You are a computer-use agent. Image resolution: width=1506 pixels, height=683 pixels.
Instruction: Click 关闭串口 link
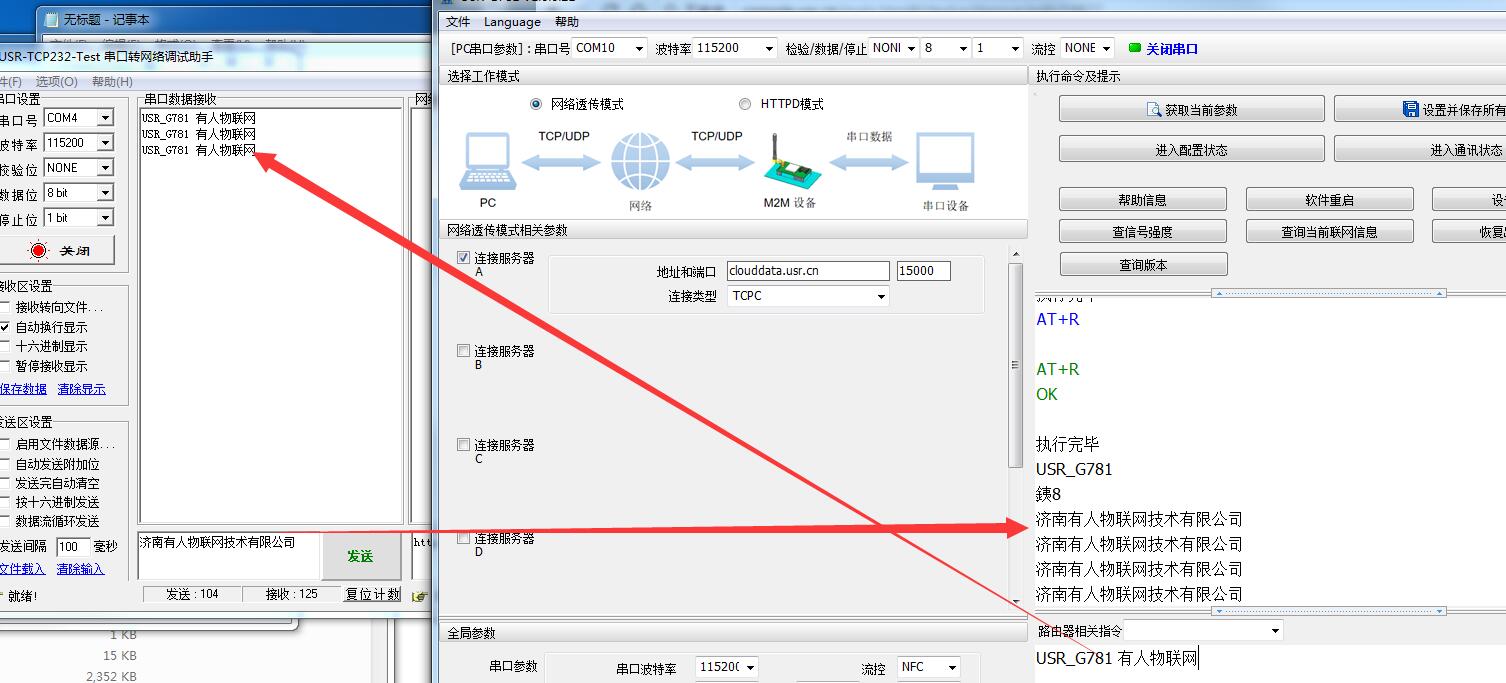point(1172,48)
